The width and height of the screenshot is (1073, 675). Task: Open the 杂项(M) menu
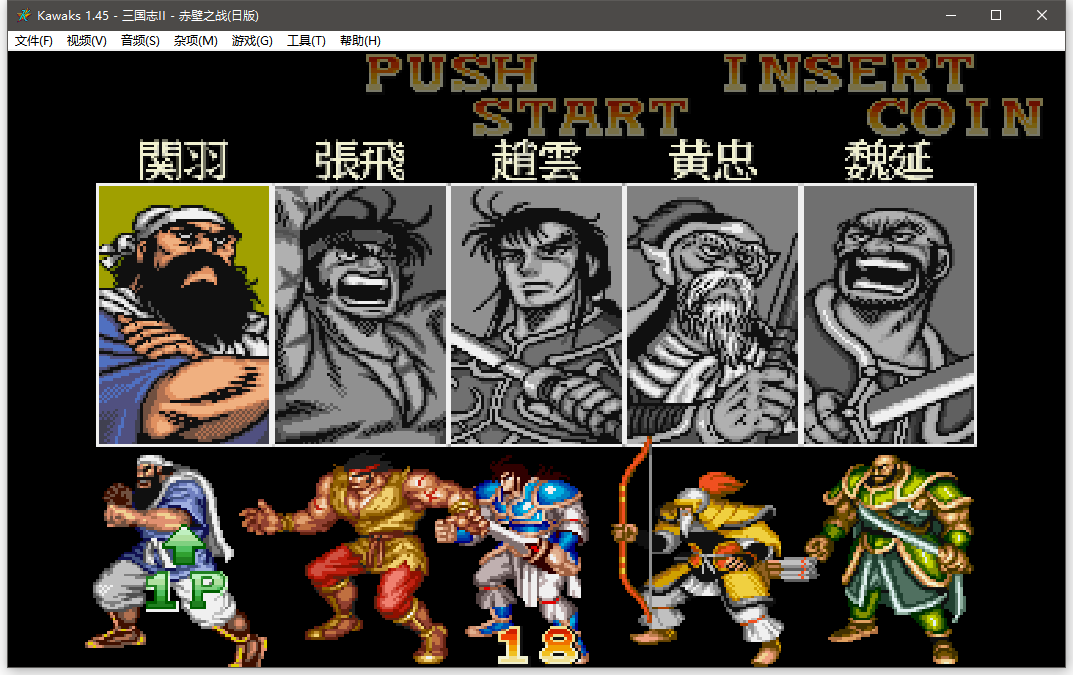coord(195,41)
